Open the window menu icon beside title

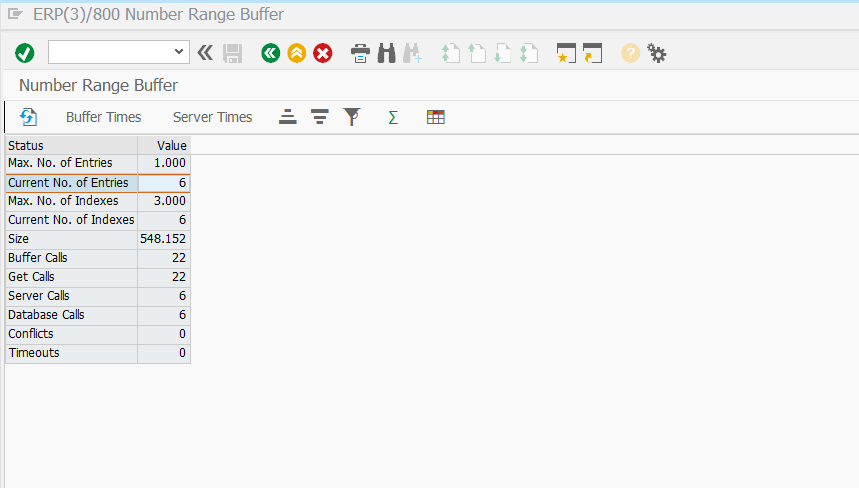coord(15,14)
